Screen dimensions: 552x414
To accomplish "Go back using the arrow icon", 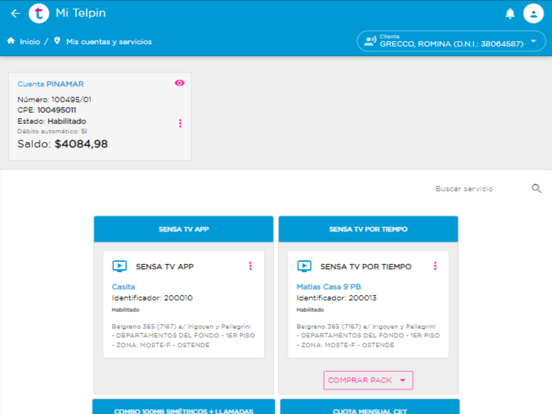I will [x=15, y=13].
